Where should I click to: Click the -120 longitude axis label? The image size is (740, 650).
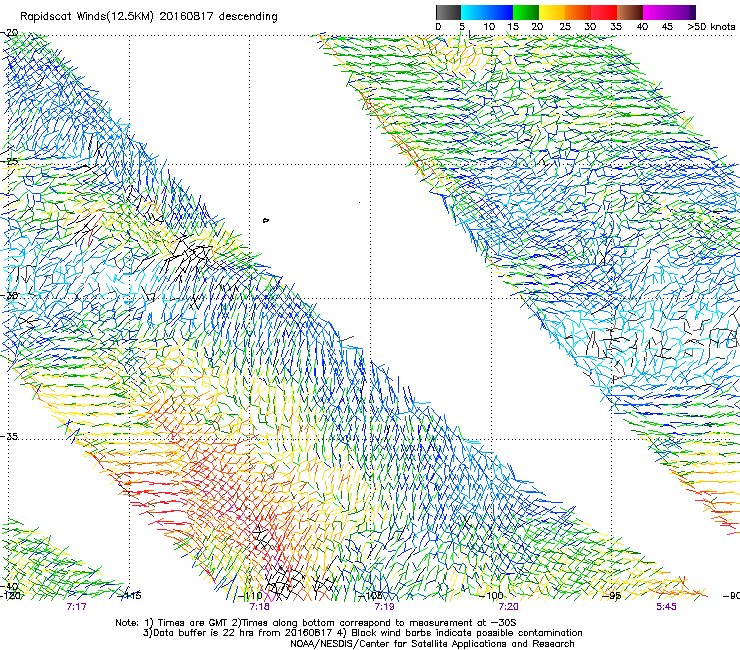click(10, 595)
